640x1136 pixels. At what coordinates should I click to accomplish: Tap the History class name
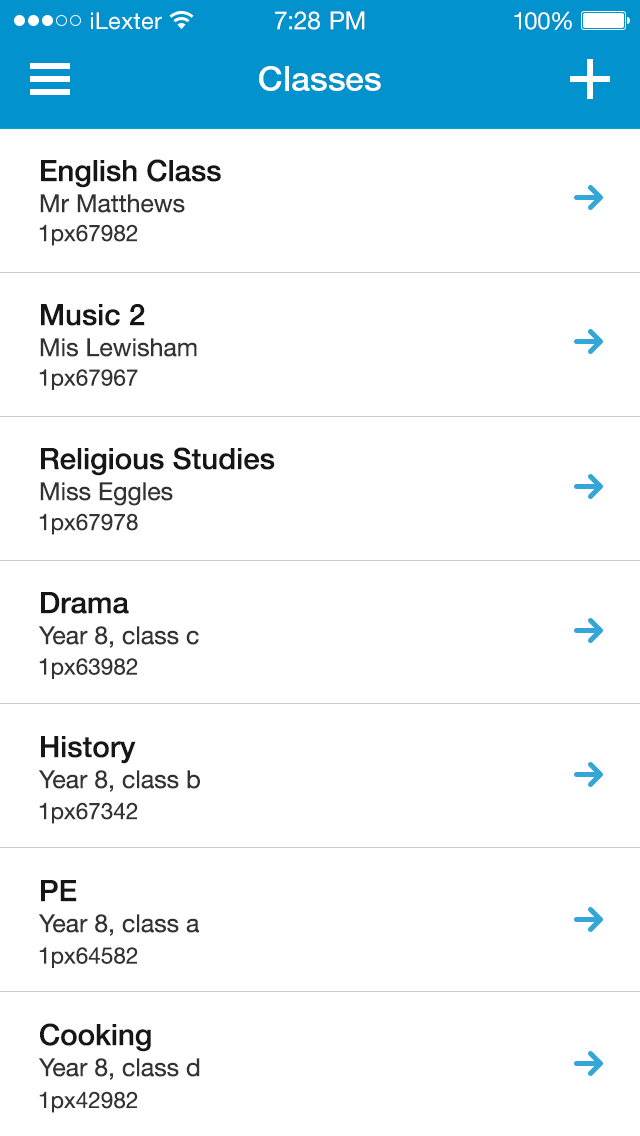[x=87, y=748]
